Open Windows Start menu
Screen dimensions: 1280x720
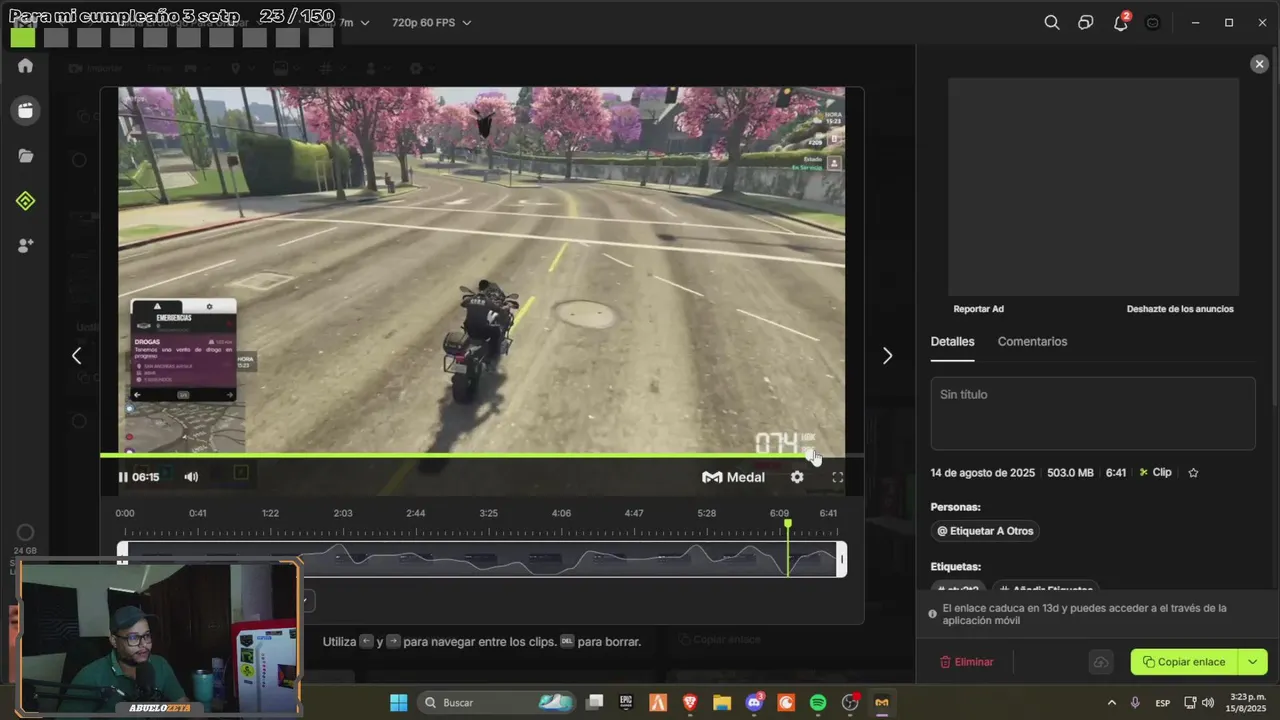click(x=398, y=702)
